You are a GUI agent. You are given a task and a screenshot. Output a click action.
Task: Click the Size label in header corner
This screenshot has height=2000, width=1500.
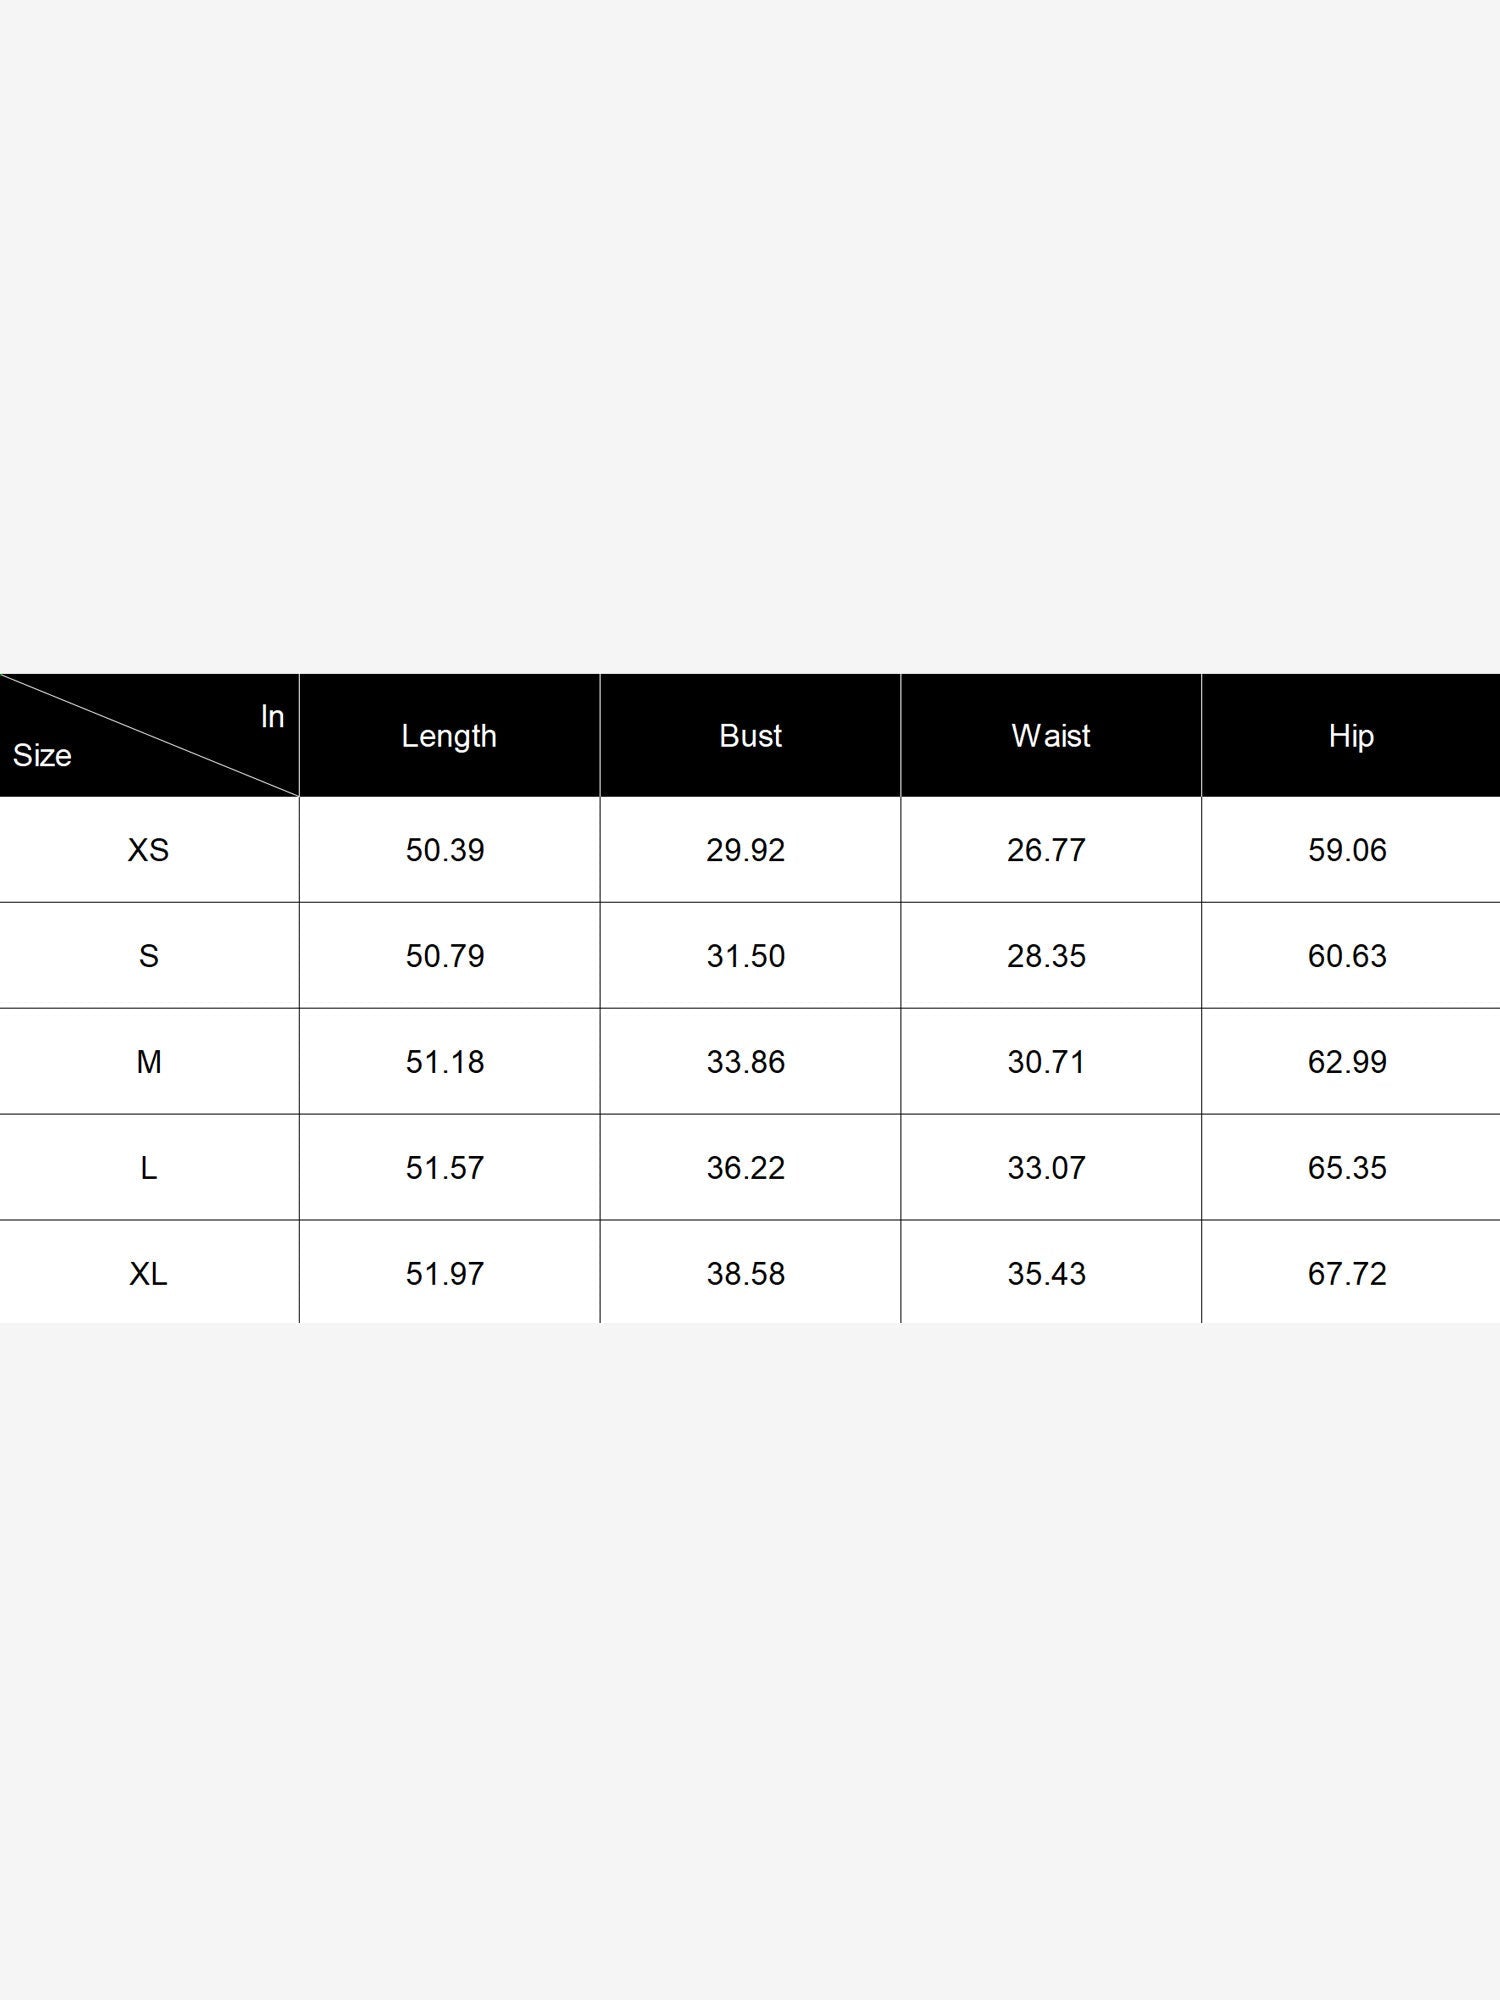[x=42, y=755]
